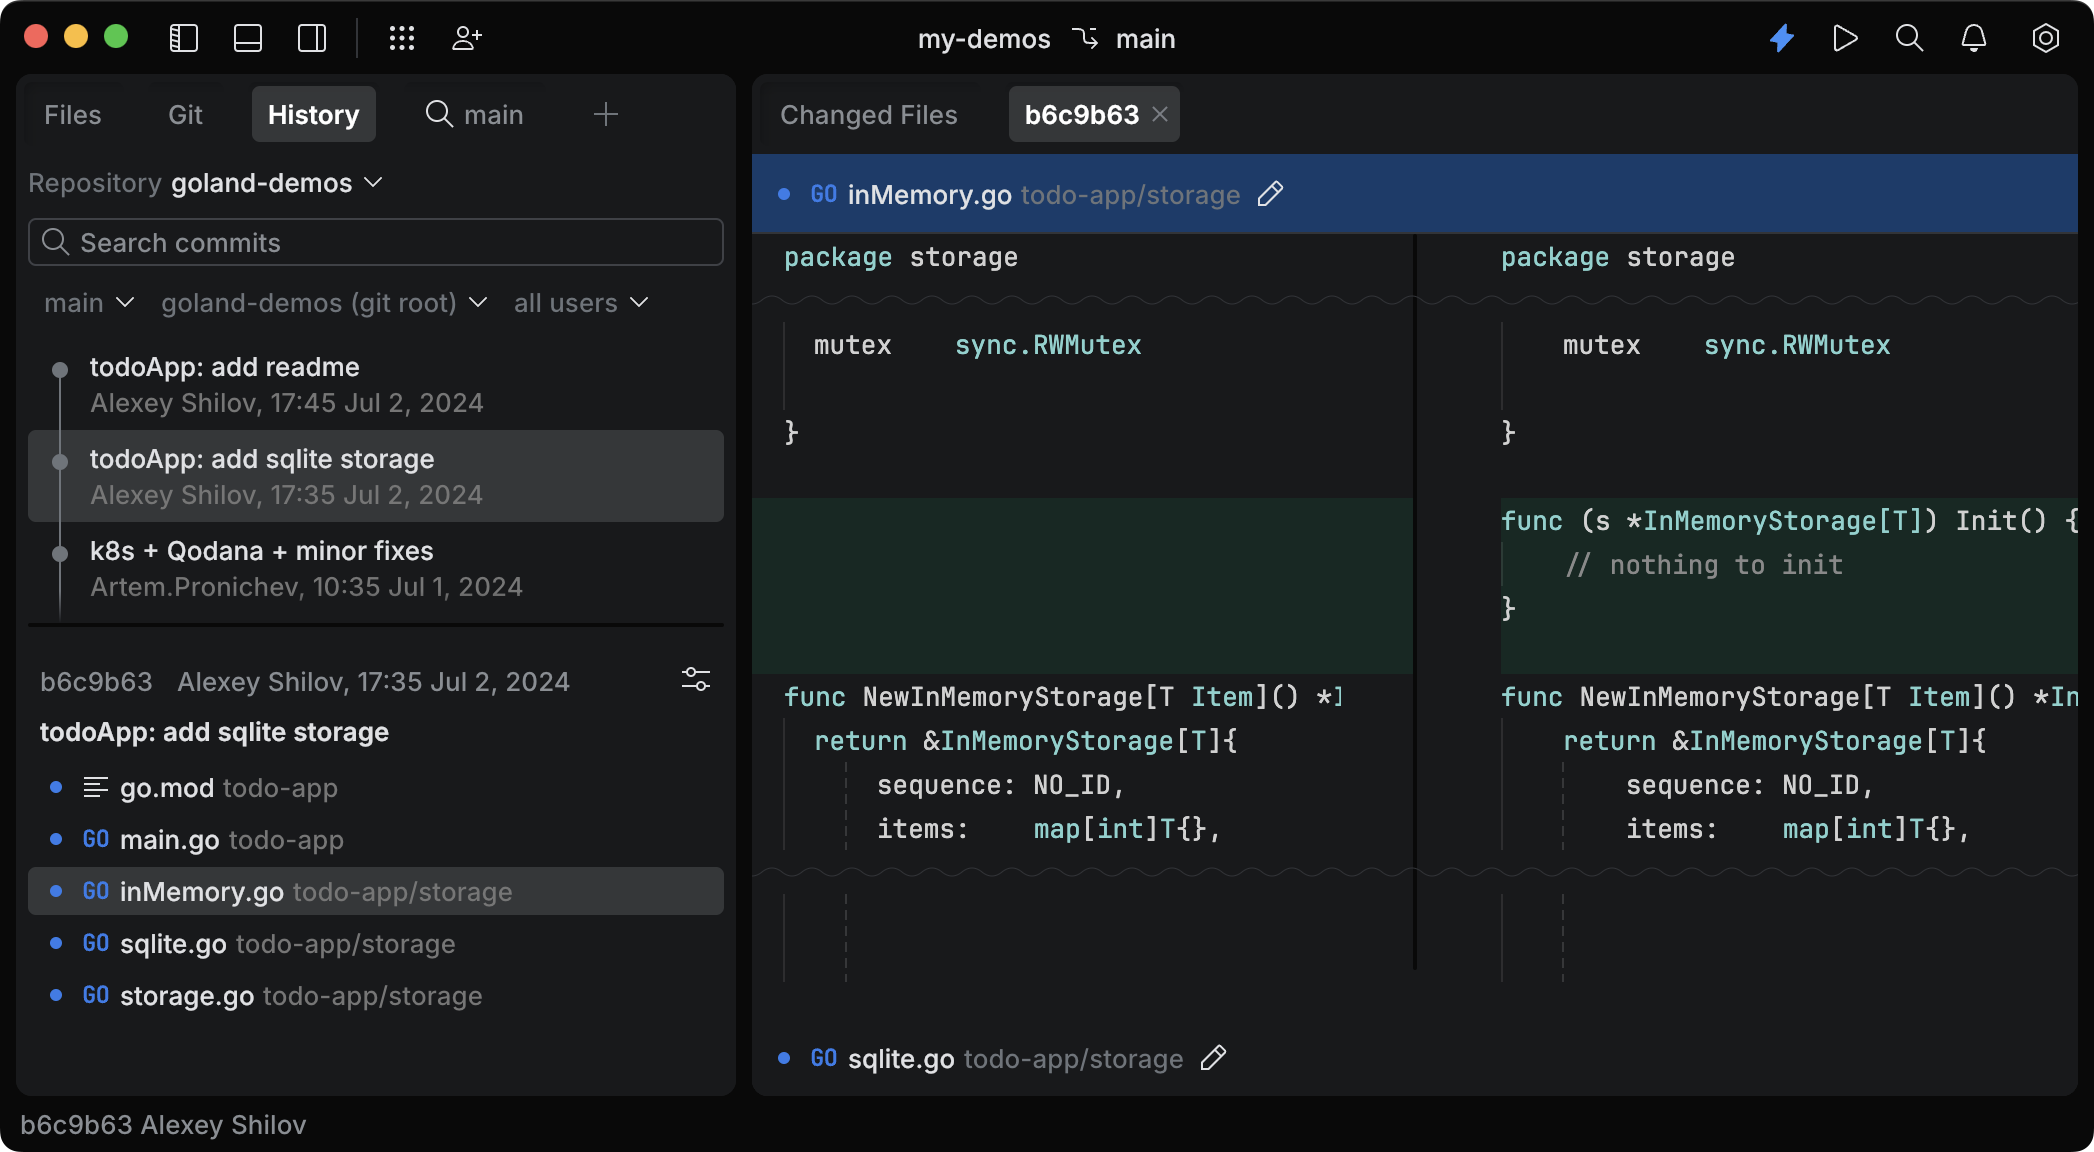The height and width of the screenshot is (1152, 2094).
Task: Open the commit filter options icon
Action: tap(696, 680)
